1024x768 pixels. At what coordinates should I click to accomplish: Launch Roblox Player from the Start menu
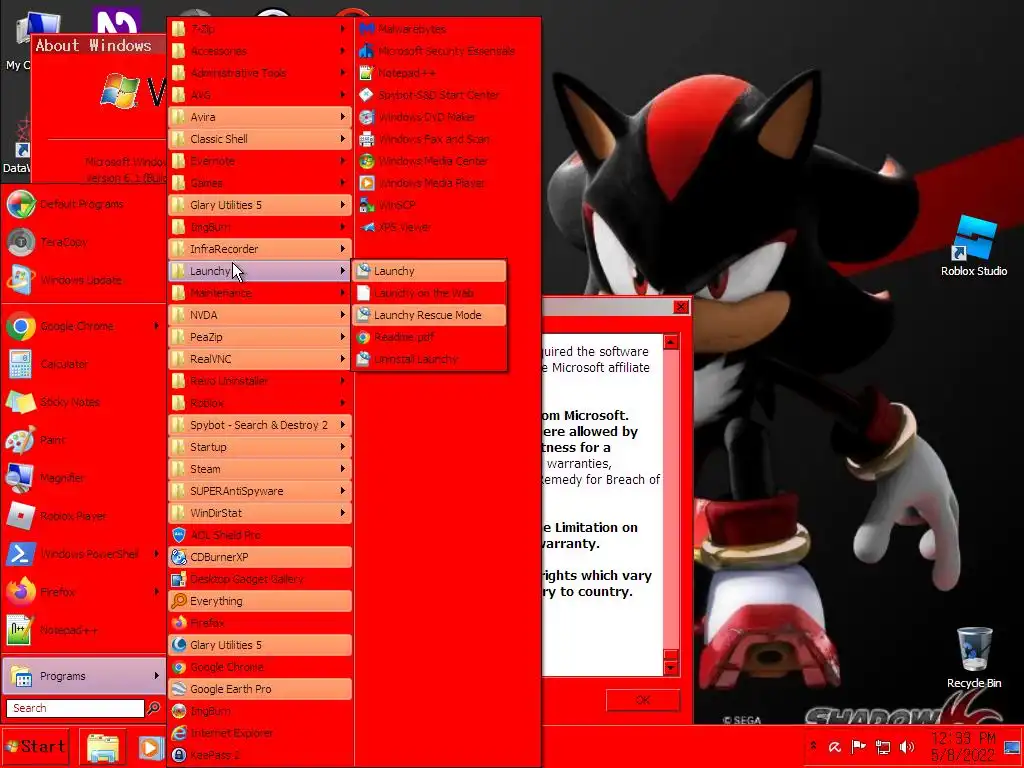83,516
